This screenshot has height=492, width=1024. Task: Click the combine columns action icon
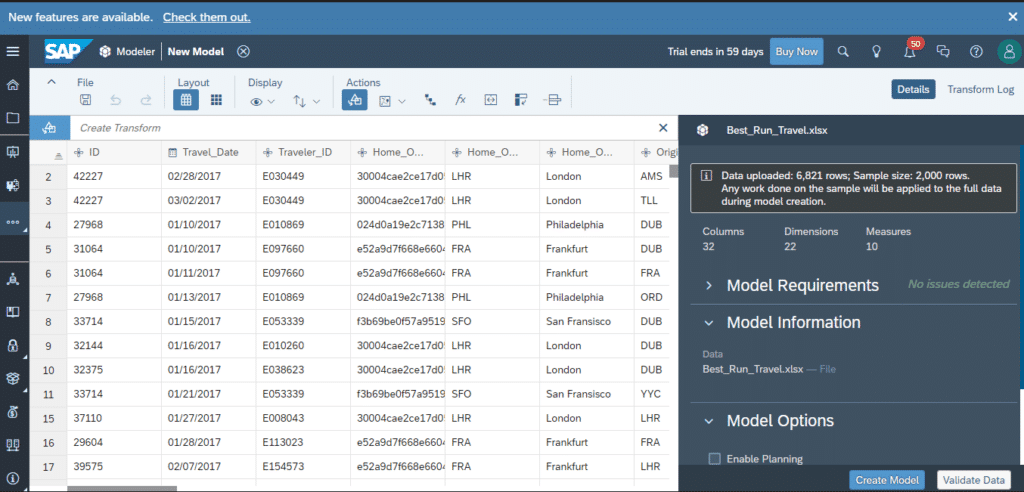tap(552, 100)
